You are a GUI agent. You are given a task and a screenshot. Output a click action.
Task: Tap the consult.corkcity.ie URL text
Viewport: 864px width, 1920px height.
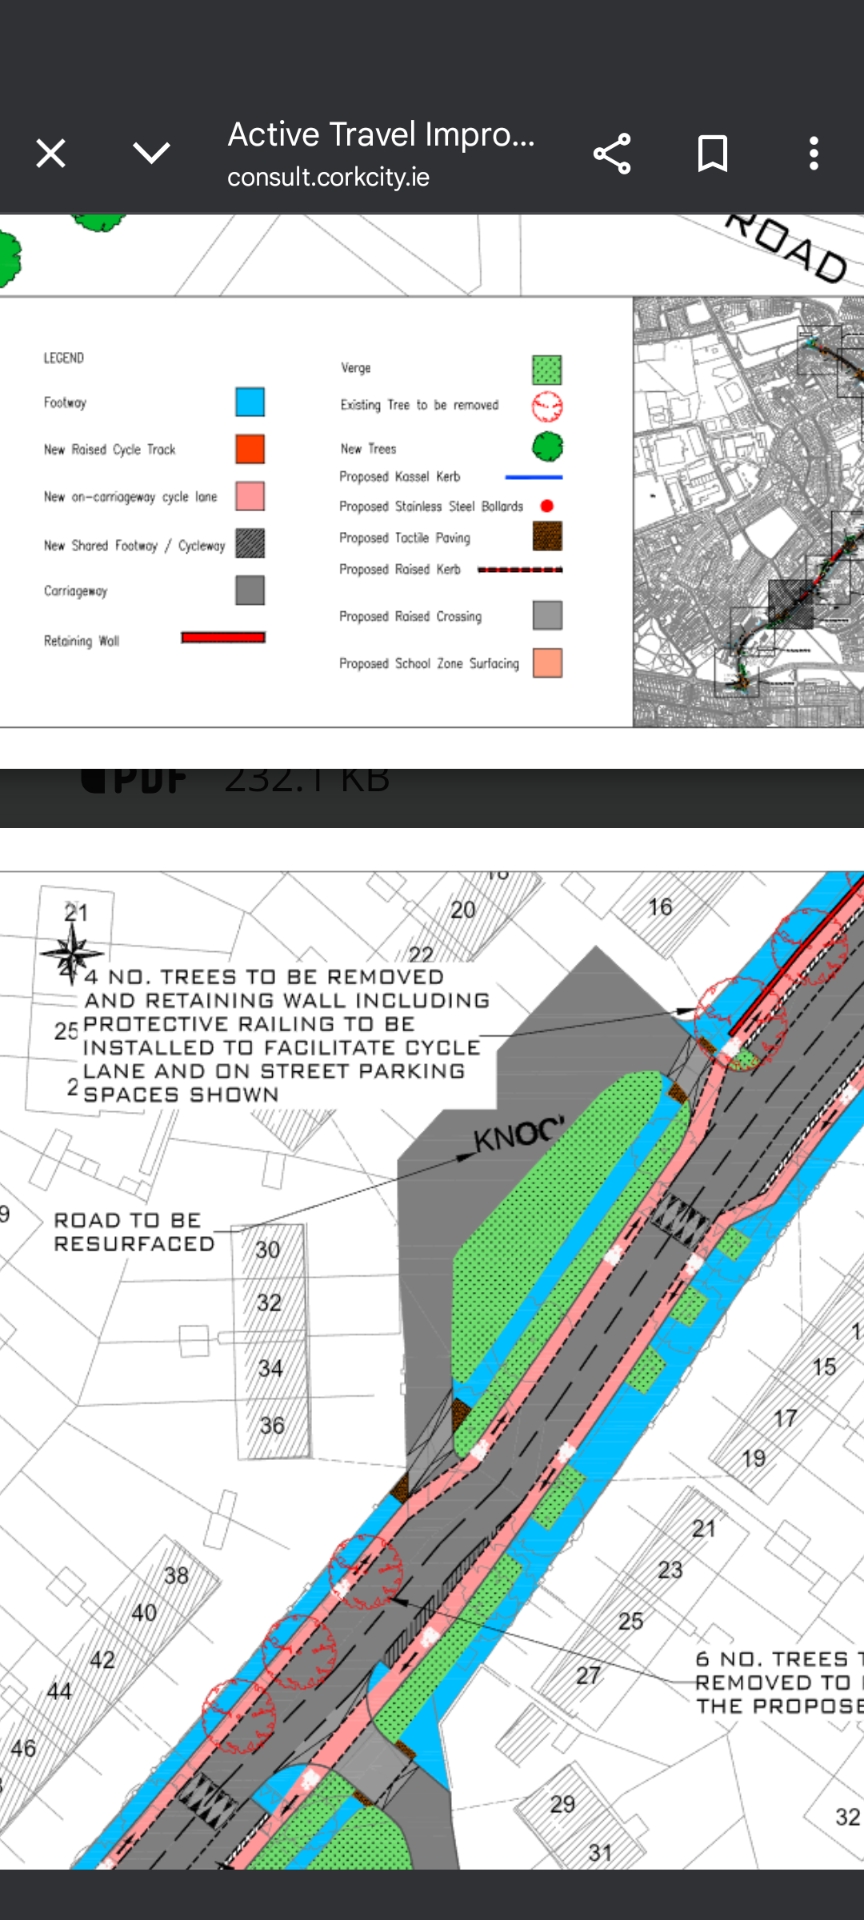tap(328, 178)
